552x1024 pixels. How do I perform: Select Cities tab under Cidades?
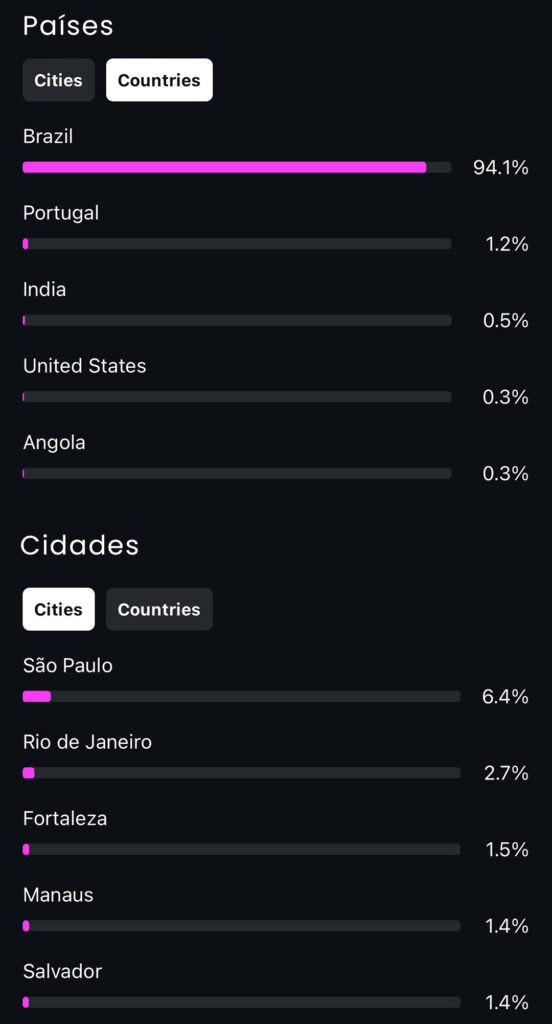click(x=59, y=609)
